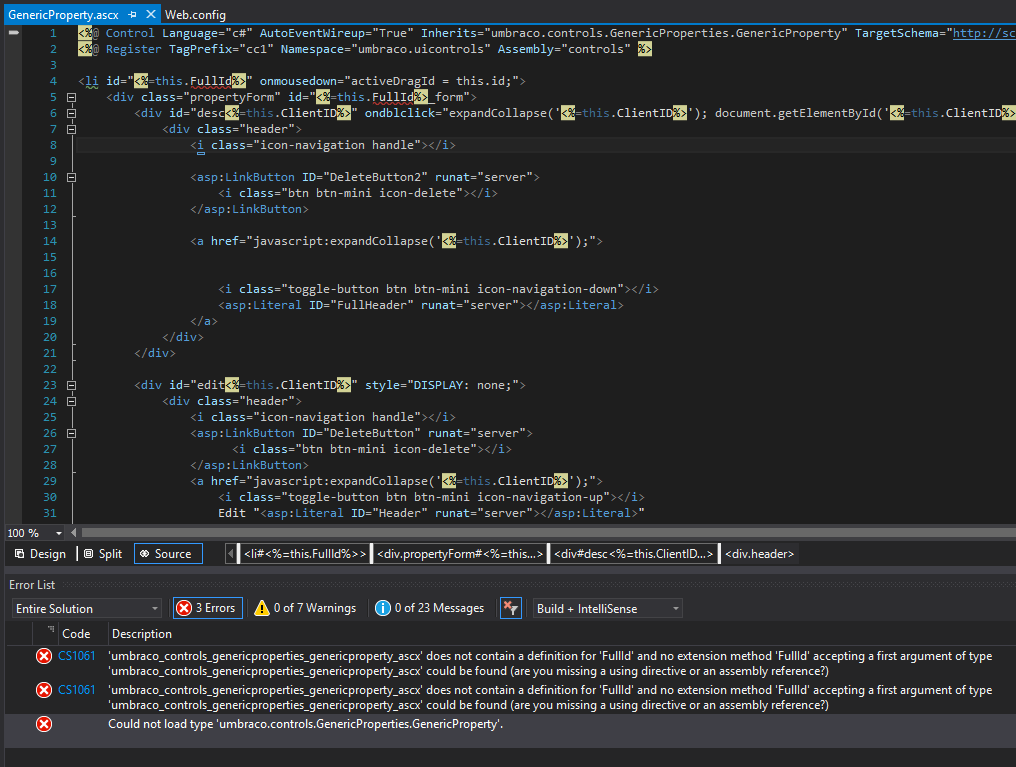This screenshot has height=767, width=1016.
Task: Open the second CS1061 error code link
Action: (76, 690)
